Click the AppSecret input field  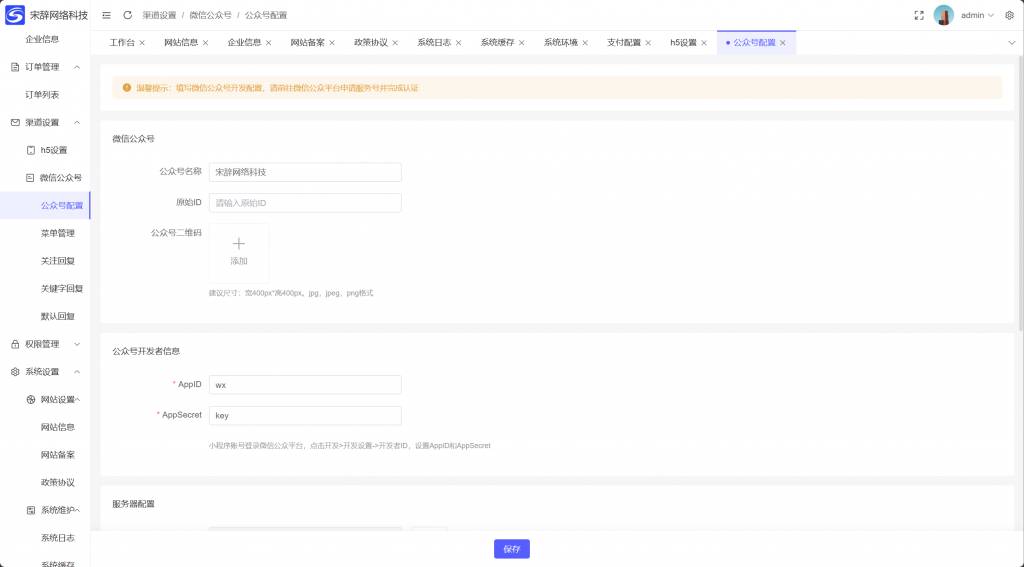[305, 415]
